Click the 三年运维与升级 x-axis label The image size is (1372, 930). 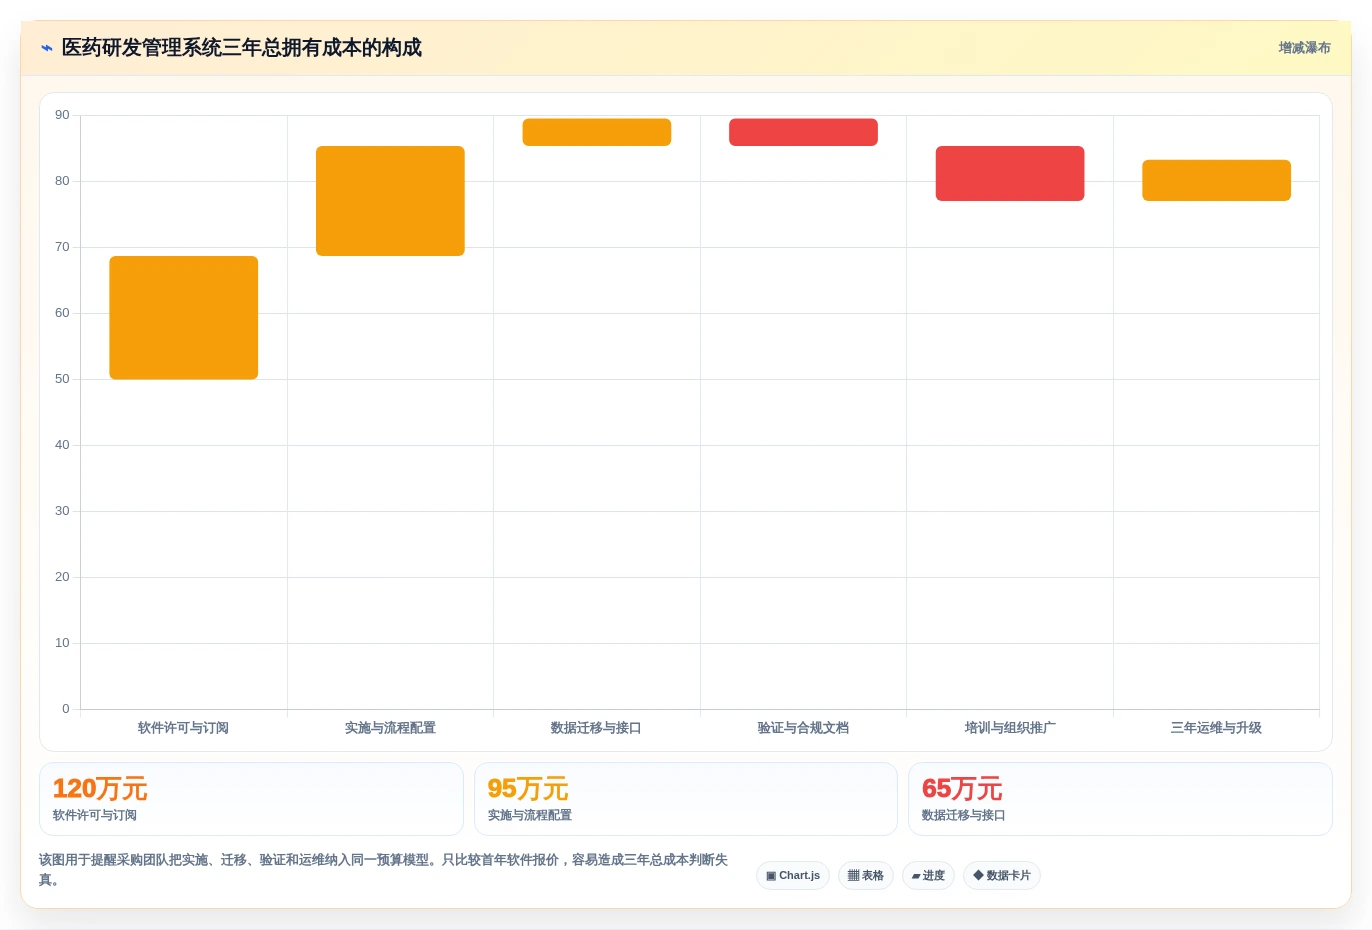(x=1216, y=728)
